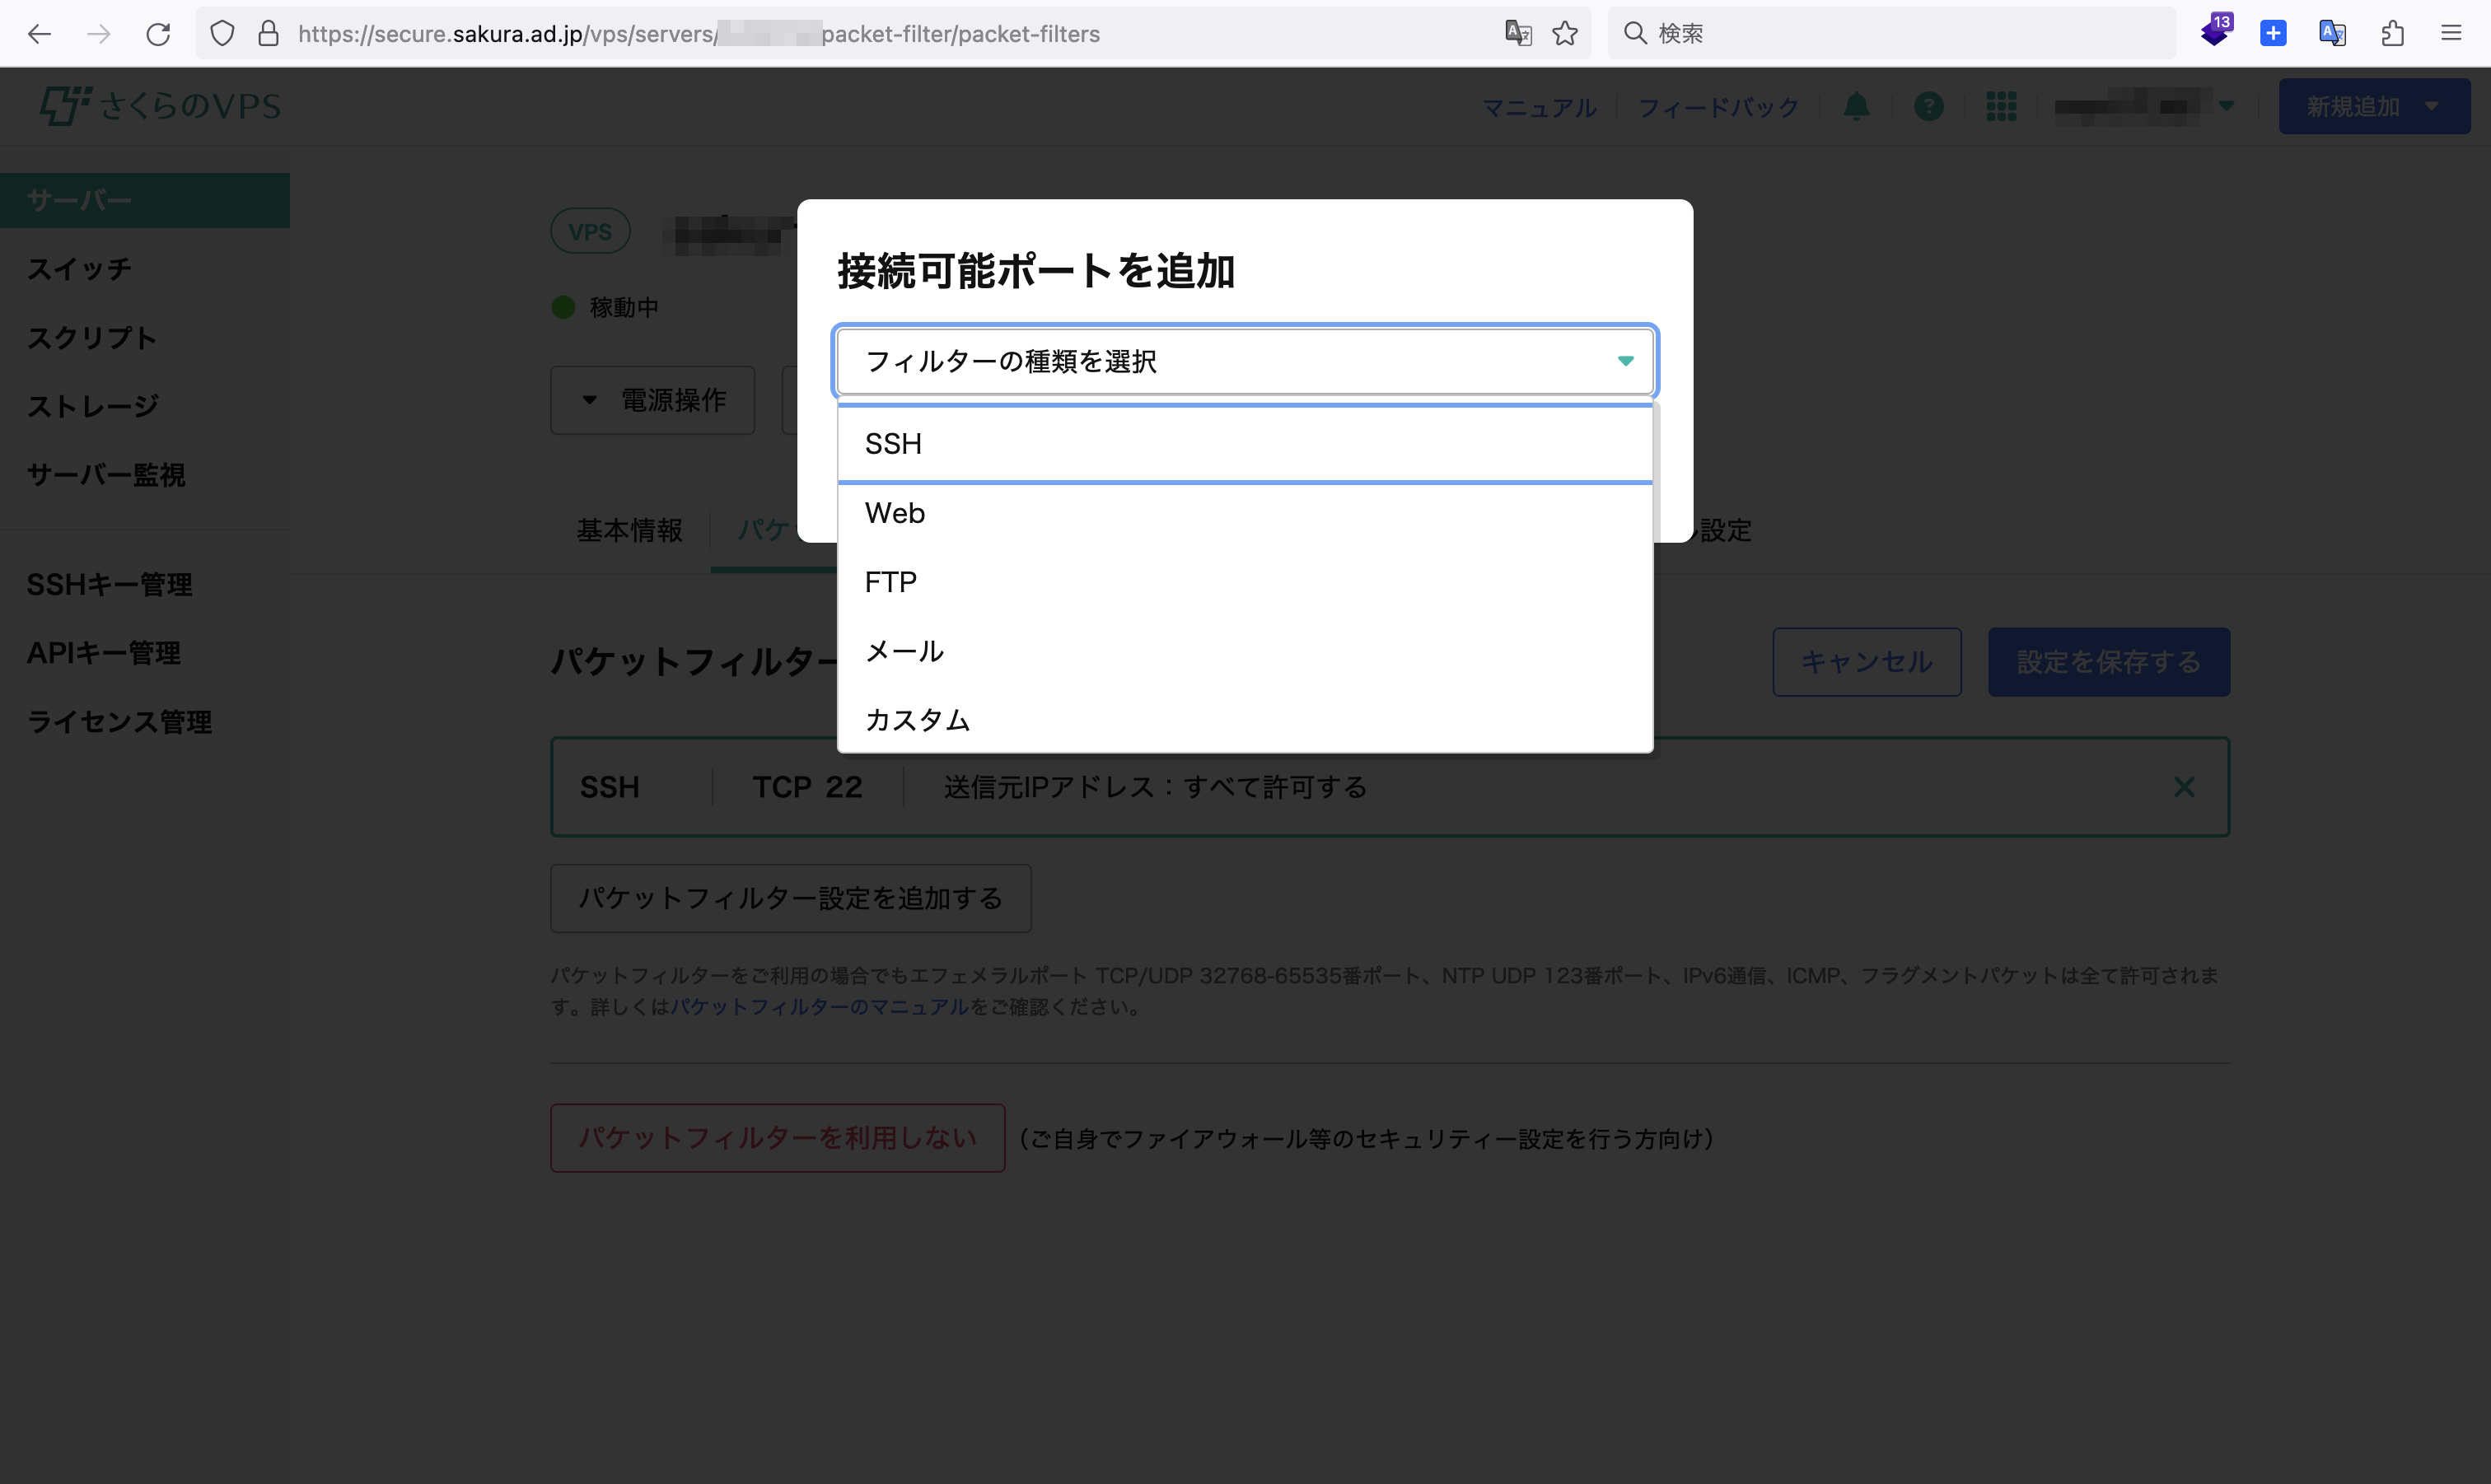
Task: Bookmark this page with the star icon
Action: tap(1565, 34)
